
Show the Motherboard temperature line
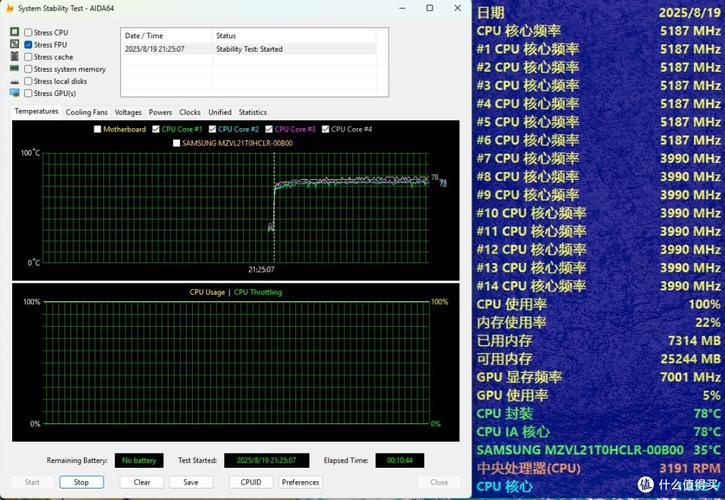(97, 129)
